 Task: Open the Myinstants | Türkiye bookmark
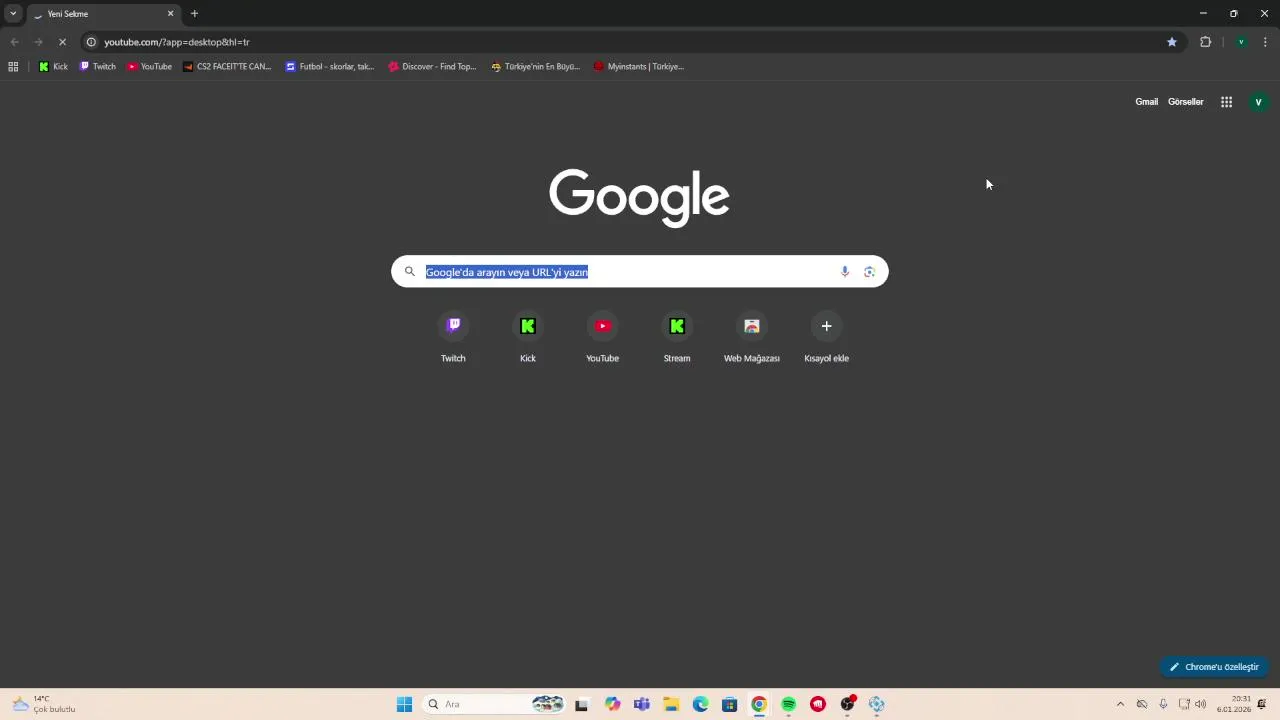pos(638,67)
